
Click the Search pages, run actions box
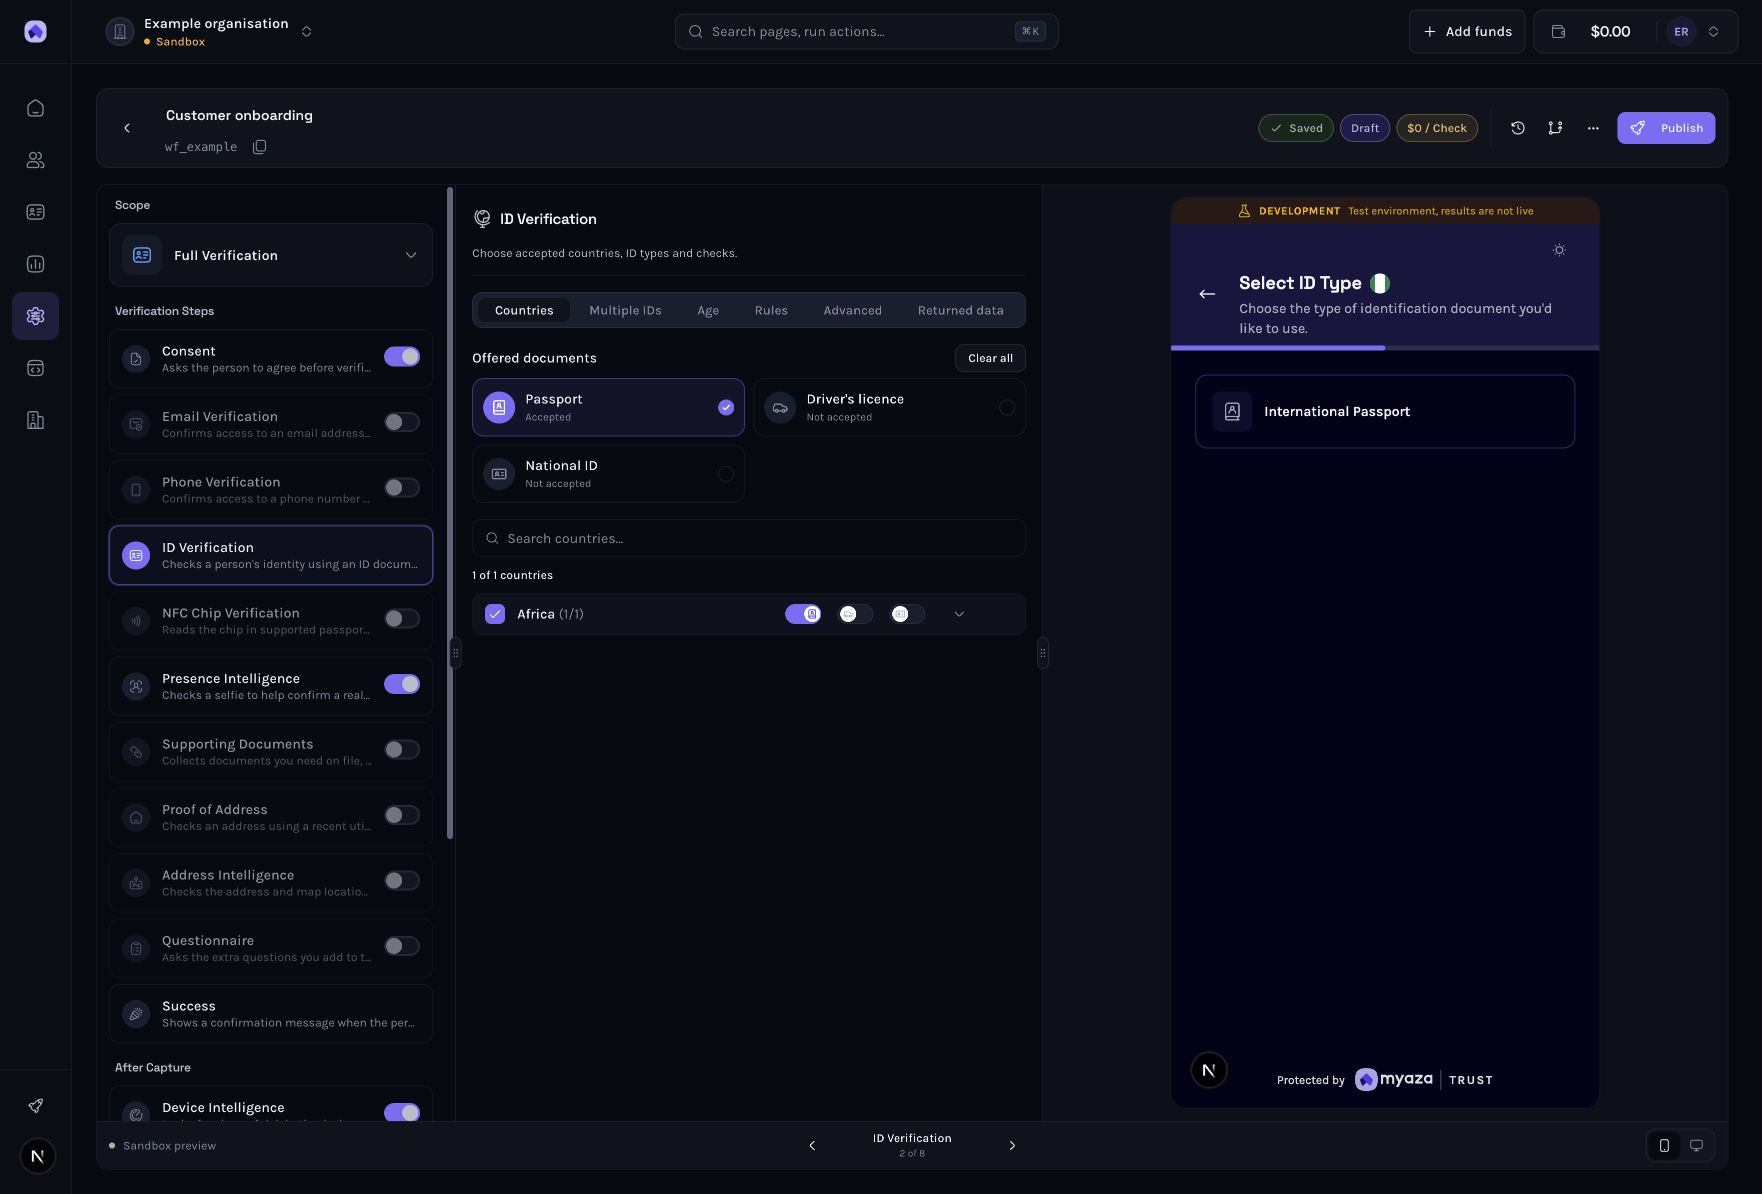pyautogui.click(x=866, y=32)
